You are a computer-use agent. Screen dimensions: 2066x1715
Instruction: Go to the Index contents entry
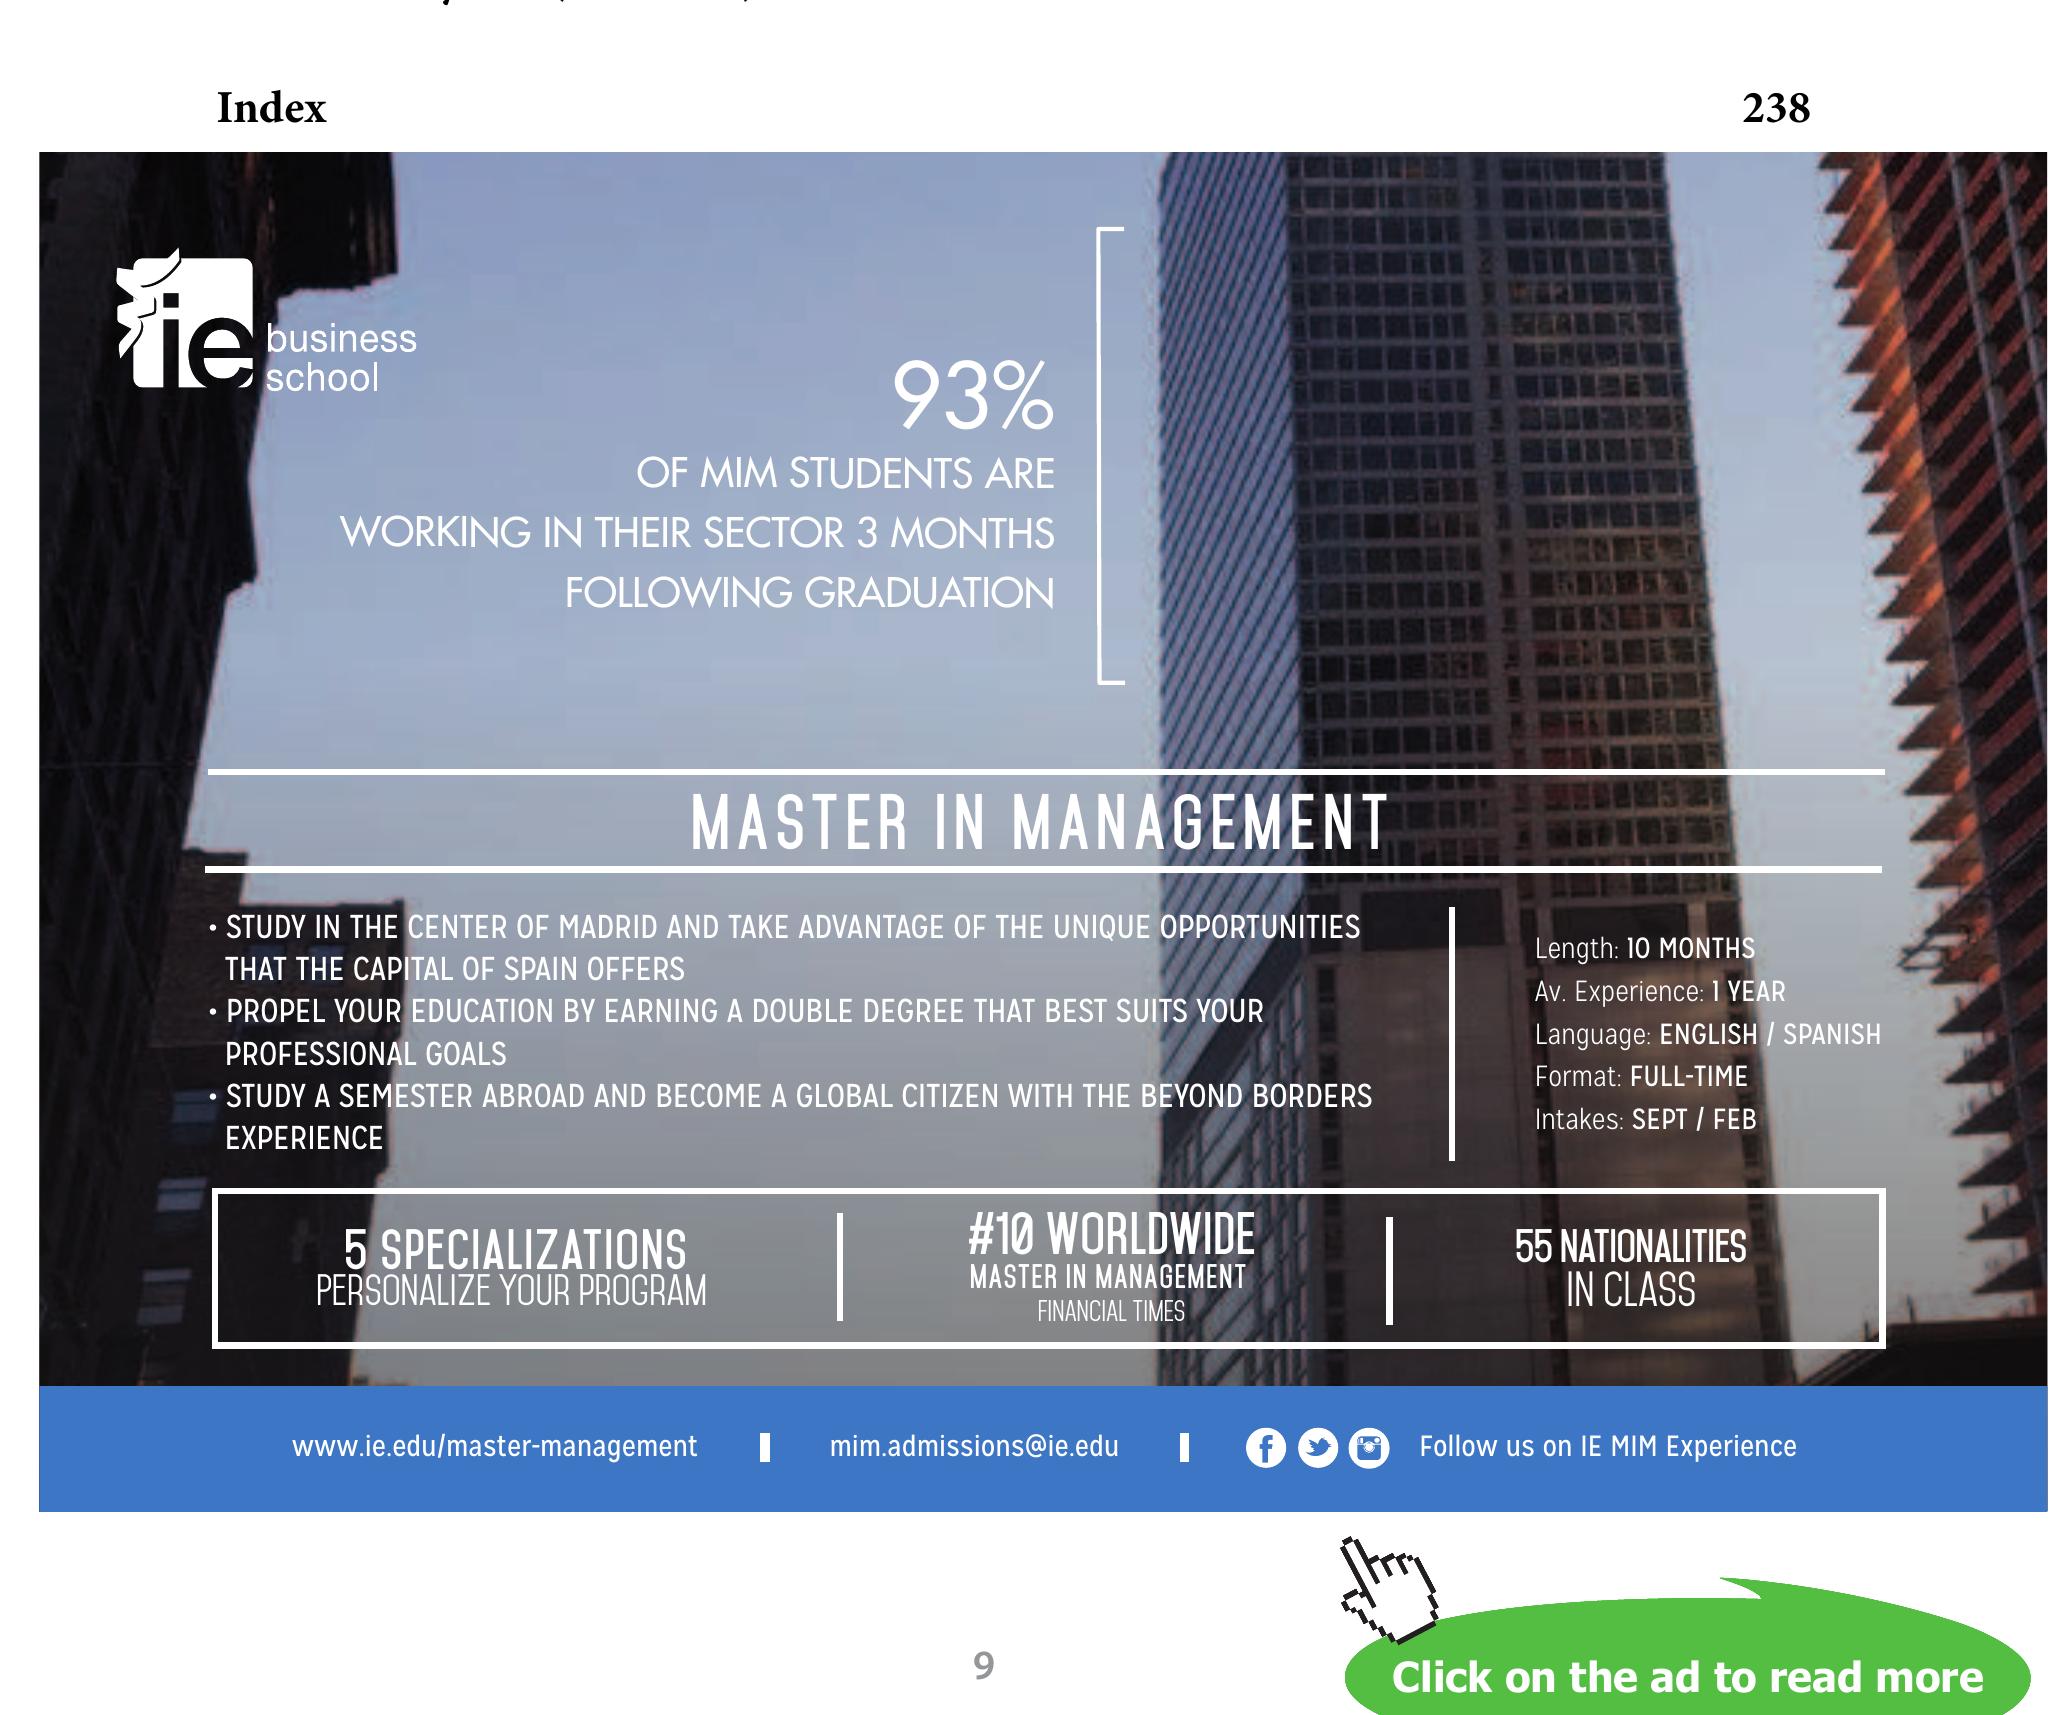coord(271,108)
